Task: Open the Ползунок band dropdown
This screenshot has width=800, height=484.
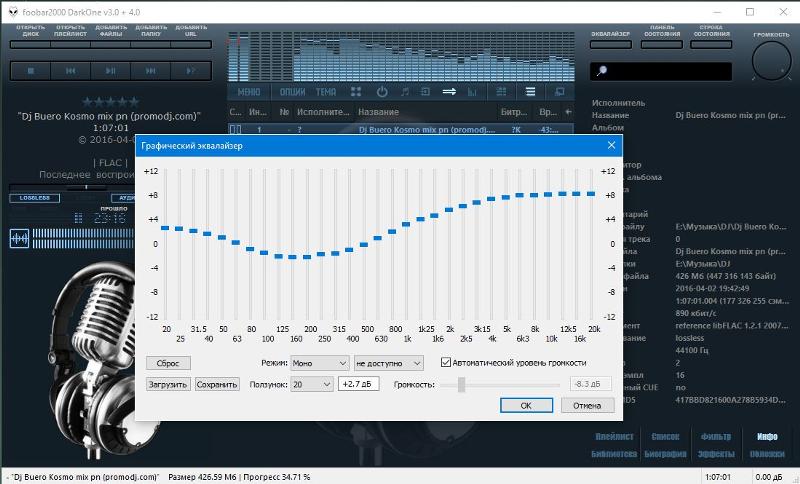Action: pos(312,384)
